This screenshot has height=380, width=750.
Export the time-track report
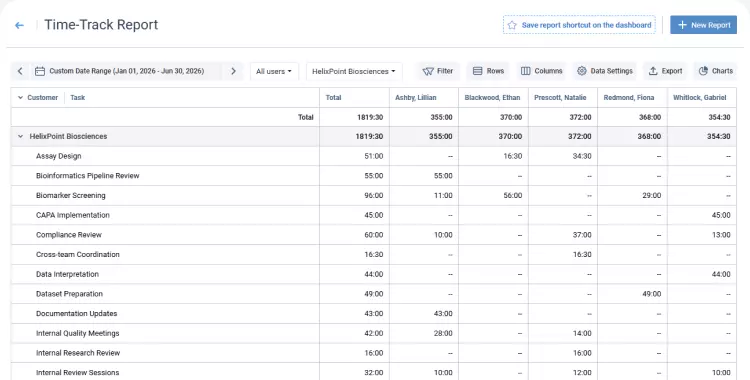[x=665, y=71]
